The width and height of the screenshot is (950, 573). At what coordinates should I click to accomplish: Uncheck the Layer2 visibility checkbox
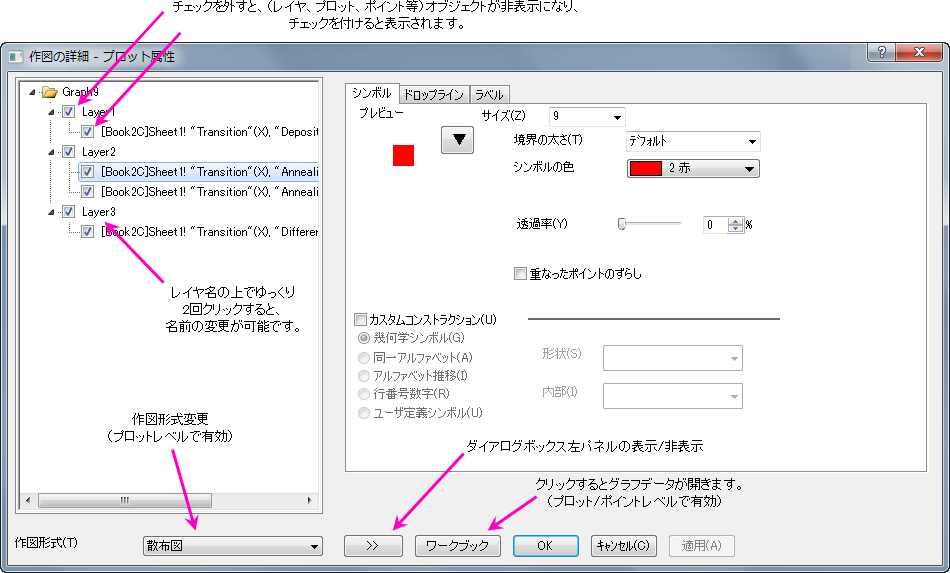tap(68, 151)
